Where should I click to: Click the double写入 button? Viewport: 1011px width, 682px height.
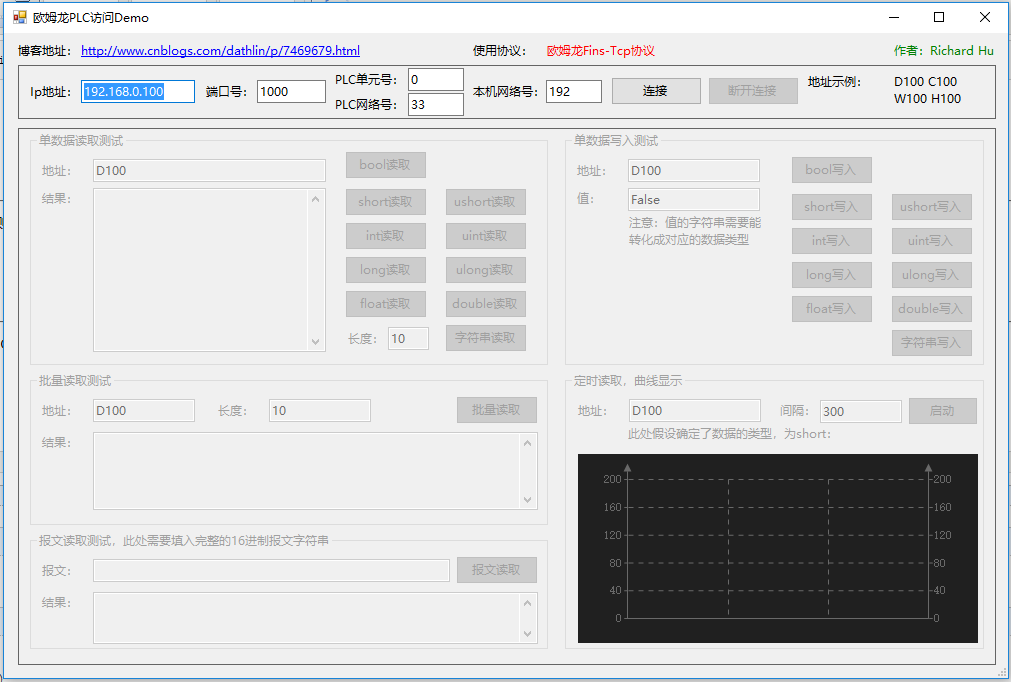932,309
